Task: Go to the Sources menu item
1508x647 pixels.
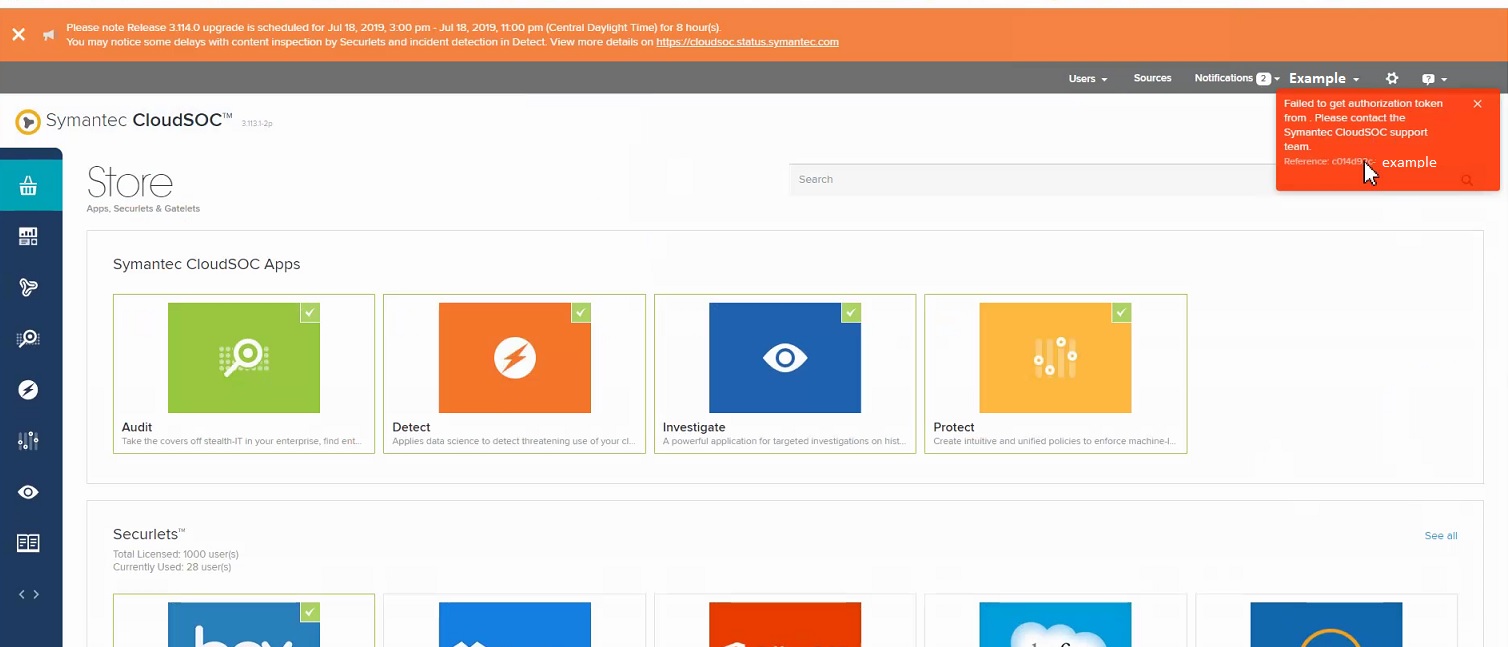Action: [1152, 78]
